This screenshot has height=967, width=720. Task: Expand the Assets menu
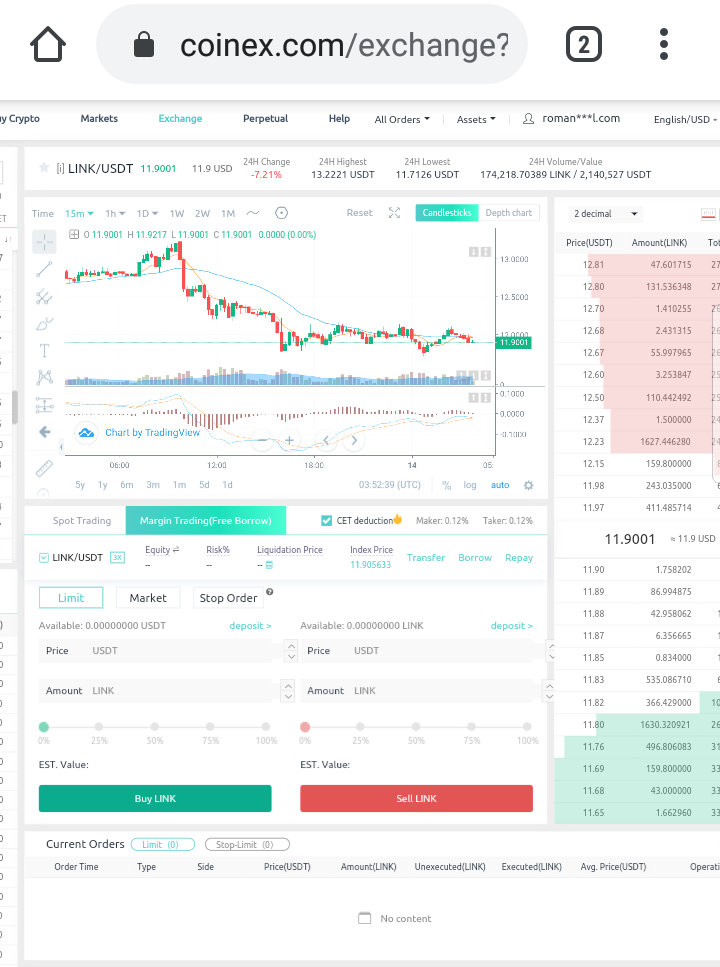tap(476, 120)
